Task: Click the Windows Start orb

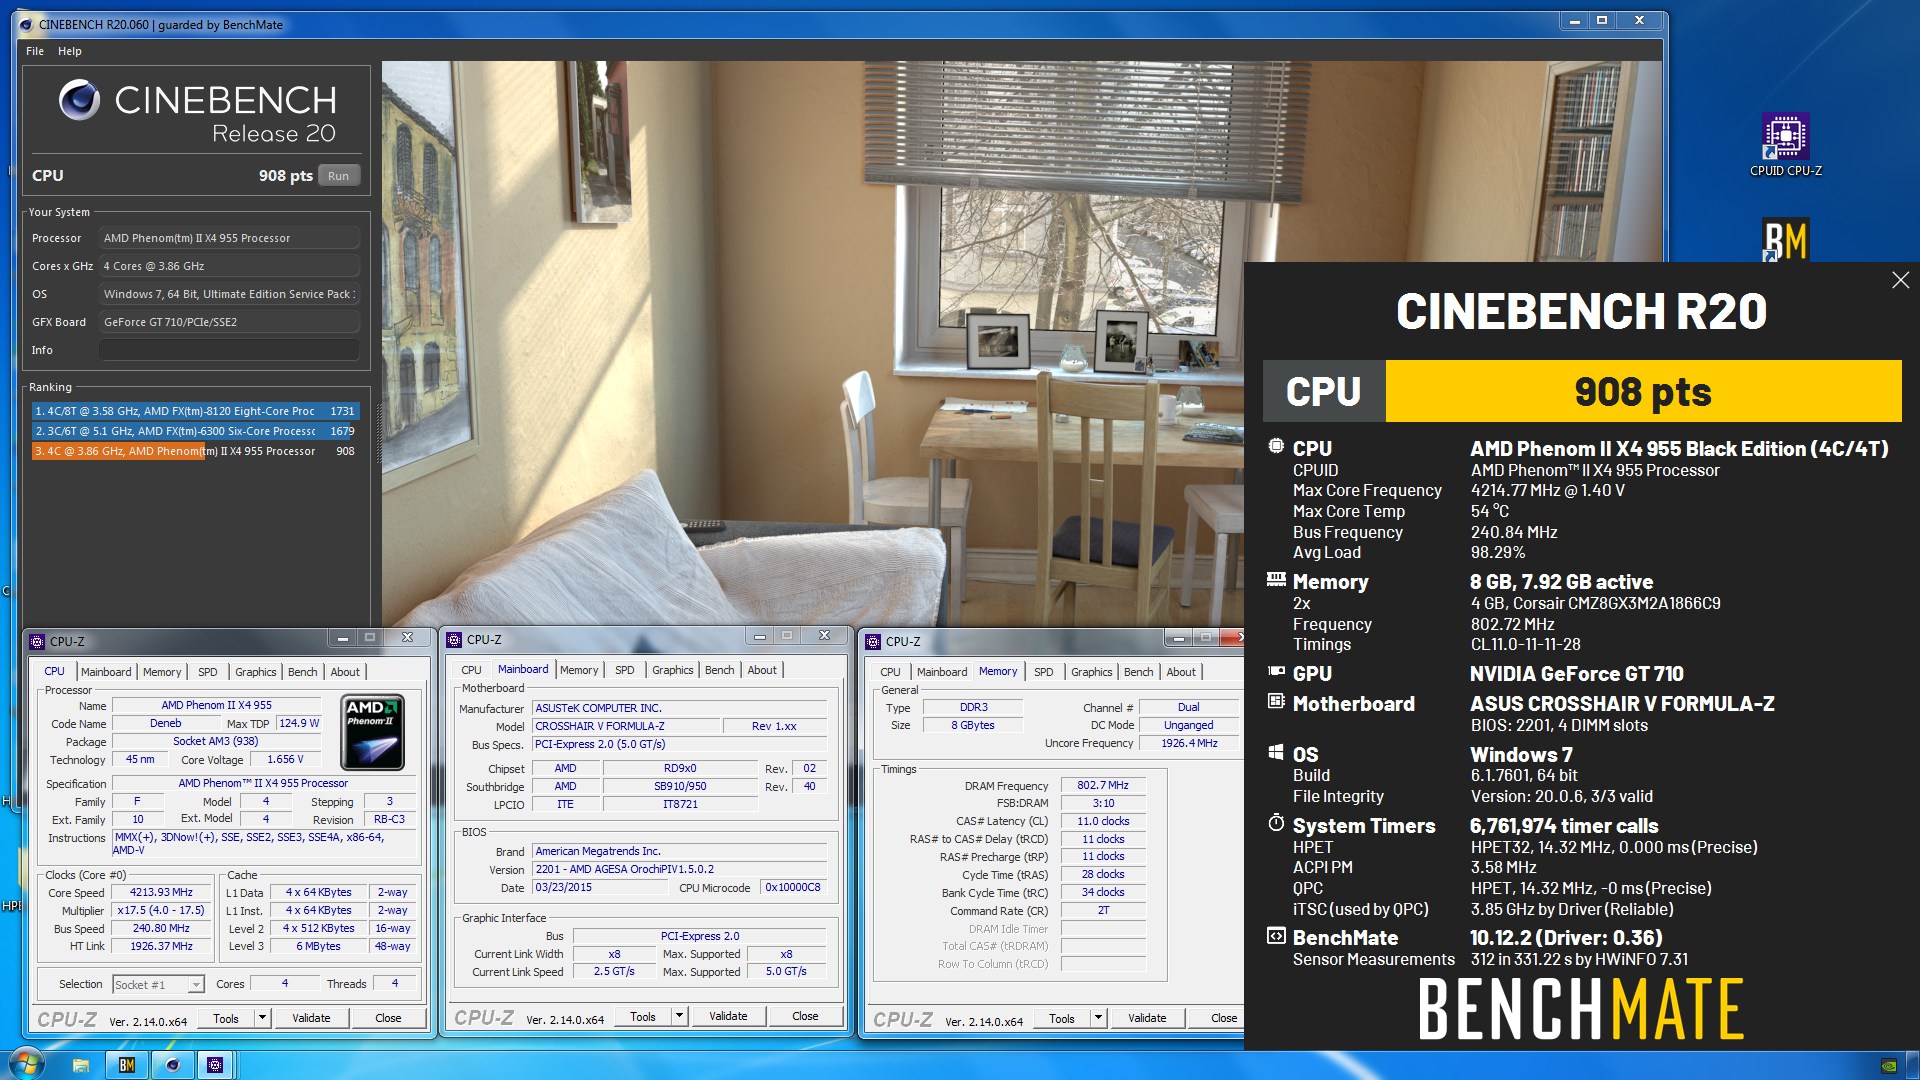Action: point(27,1064)
